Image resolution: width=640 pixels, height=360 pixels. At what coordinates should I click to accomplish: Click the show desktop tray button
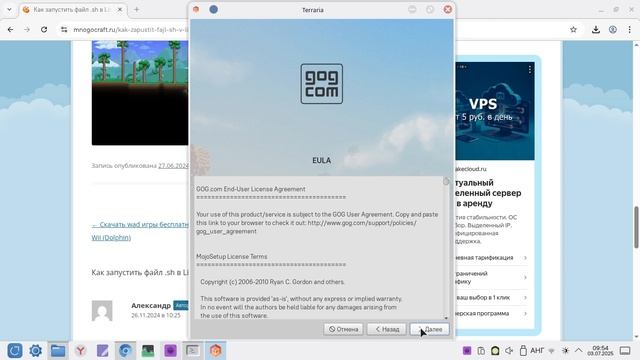coord(625,351)
